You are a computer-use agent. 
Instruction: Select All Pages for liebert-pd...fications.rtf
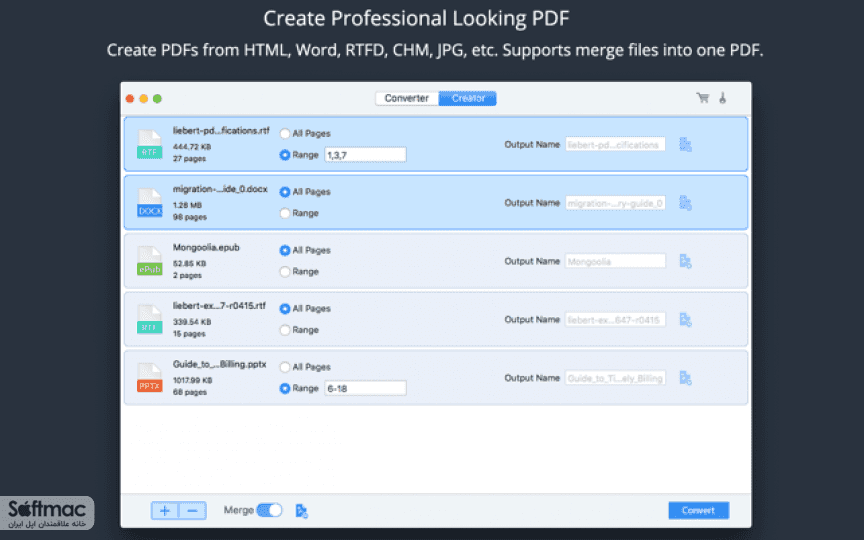point(284,133)
